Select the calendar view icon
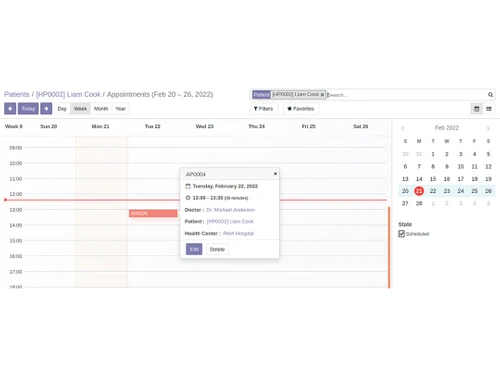500x375 pixels. coord(477,109)
